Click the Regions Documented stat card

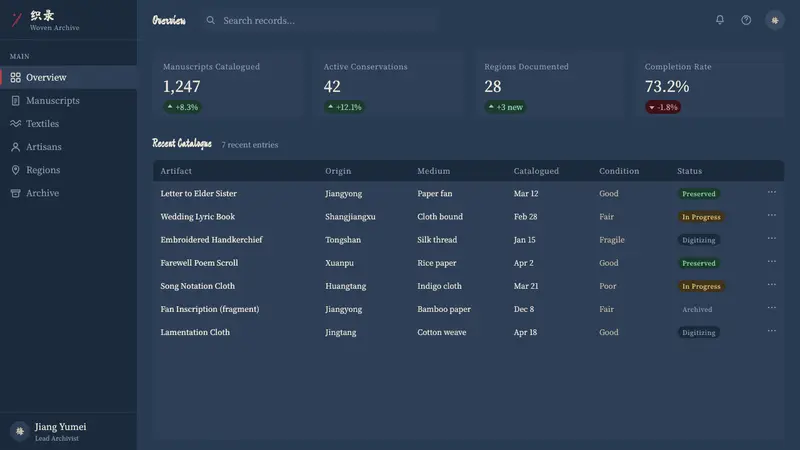click(x=549, y=85)
